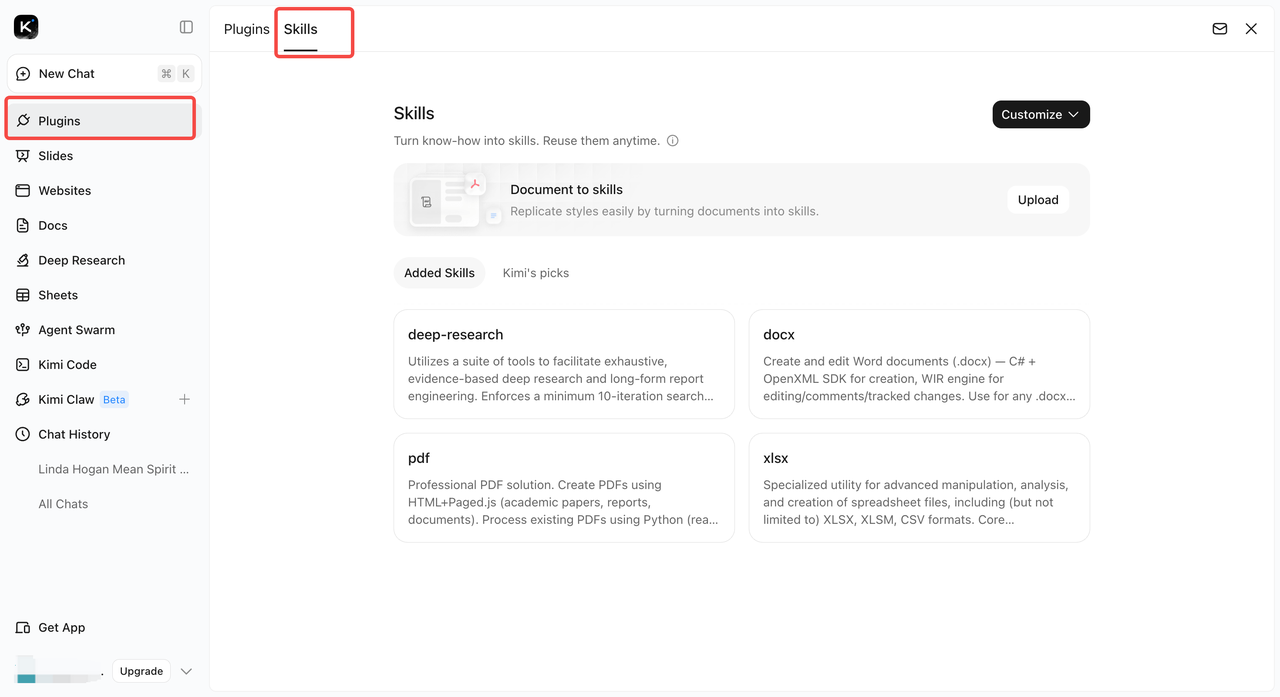Collapse the sidebar panel icon
1280x697 pixels.
tap(186, 27)
